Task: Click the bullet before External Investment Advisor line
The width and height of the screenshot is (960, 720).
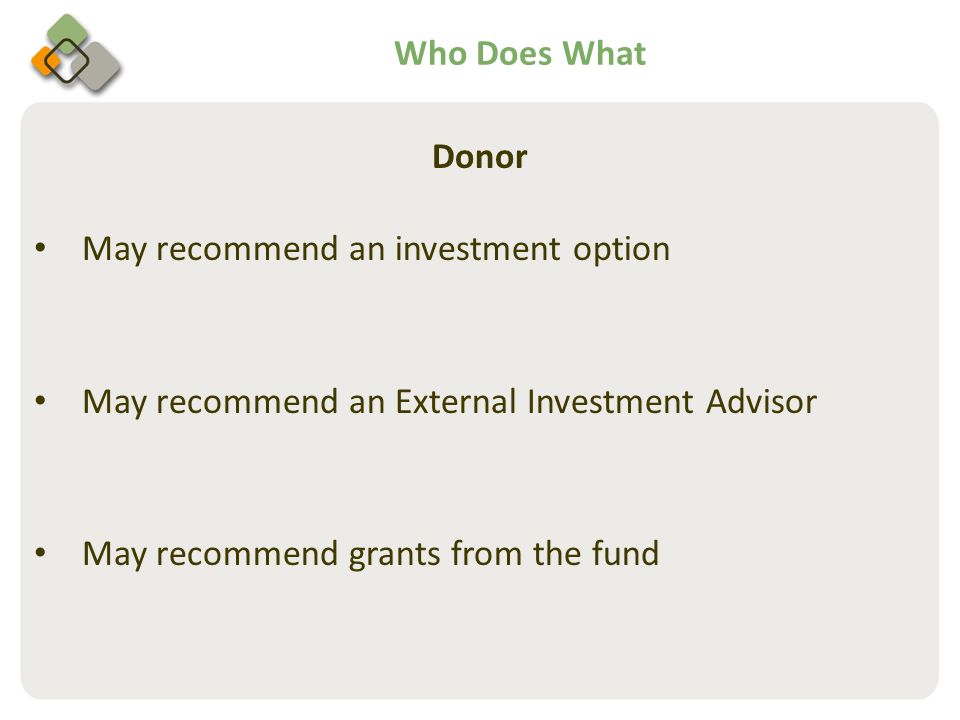Action: click(40, 401)
